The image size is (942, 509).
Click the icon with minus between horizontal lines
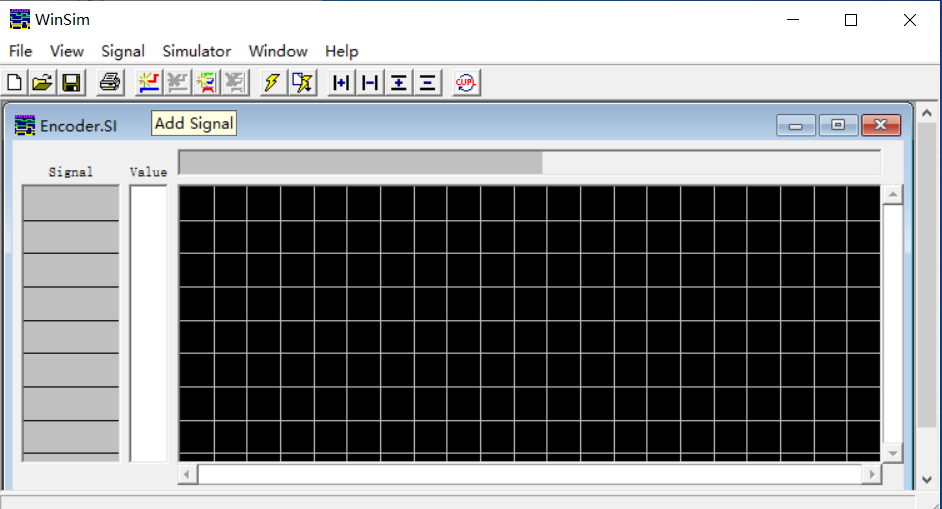click(427, 82)
